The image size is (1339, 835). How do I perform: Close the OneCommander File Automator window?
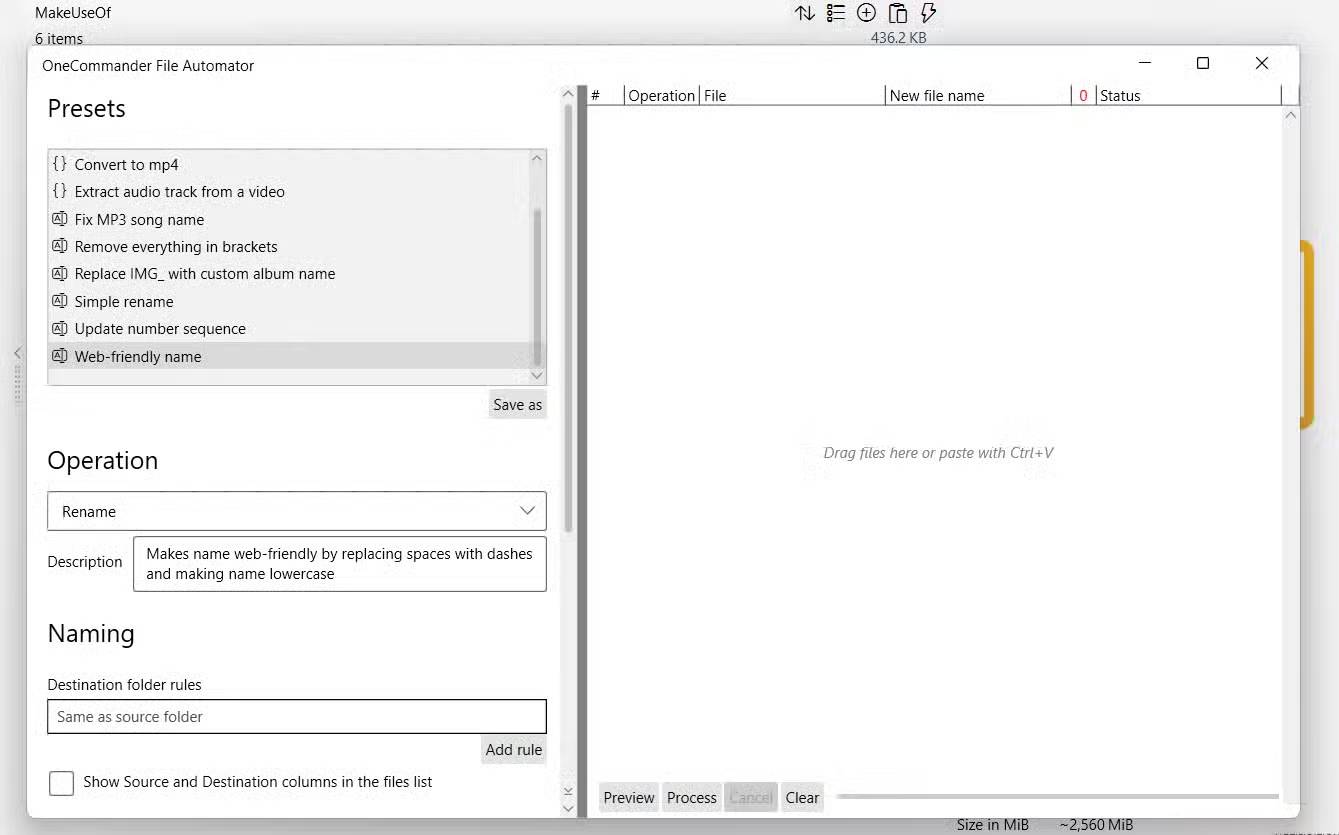1262,63
